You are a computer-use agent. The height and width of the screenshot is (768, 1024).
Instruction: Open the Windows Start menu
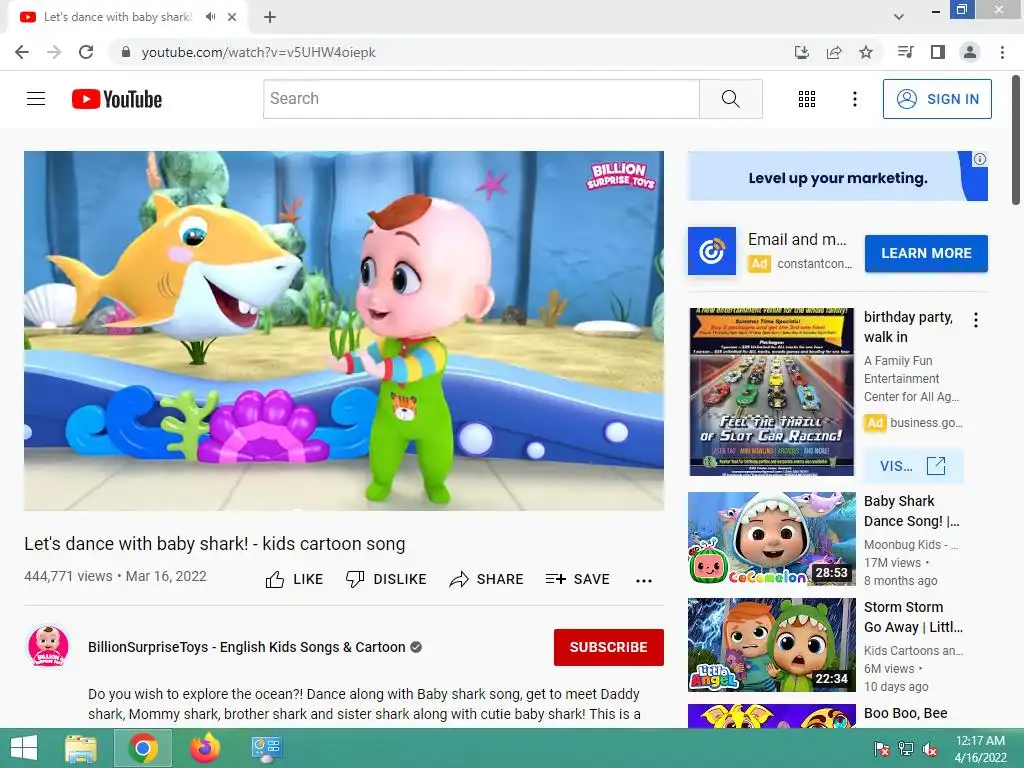tap(24, 748)
